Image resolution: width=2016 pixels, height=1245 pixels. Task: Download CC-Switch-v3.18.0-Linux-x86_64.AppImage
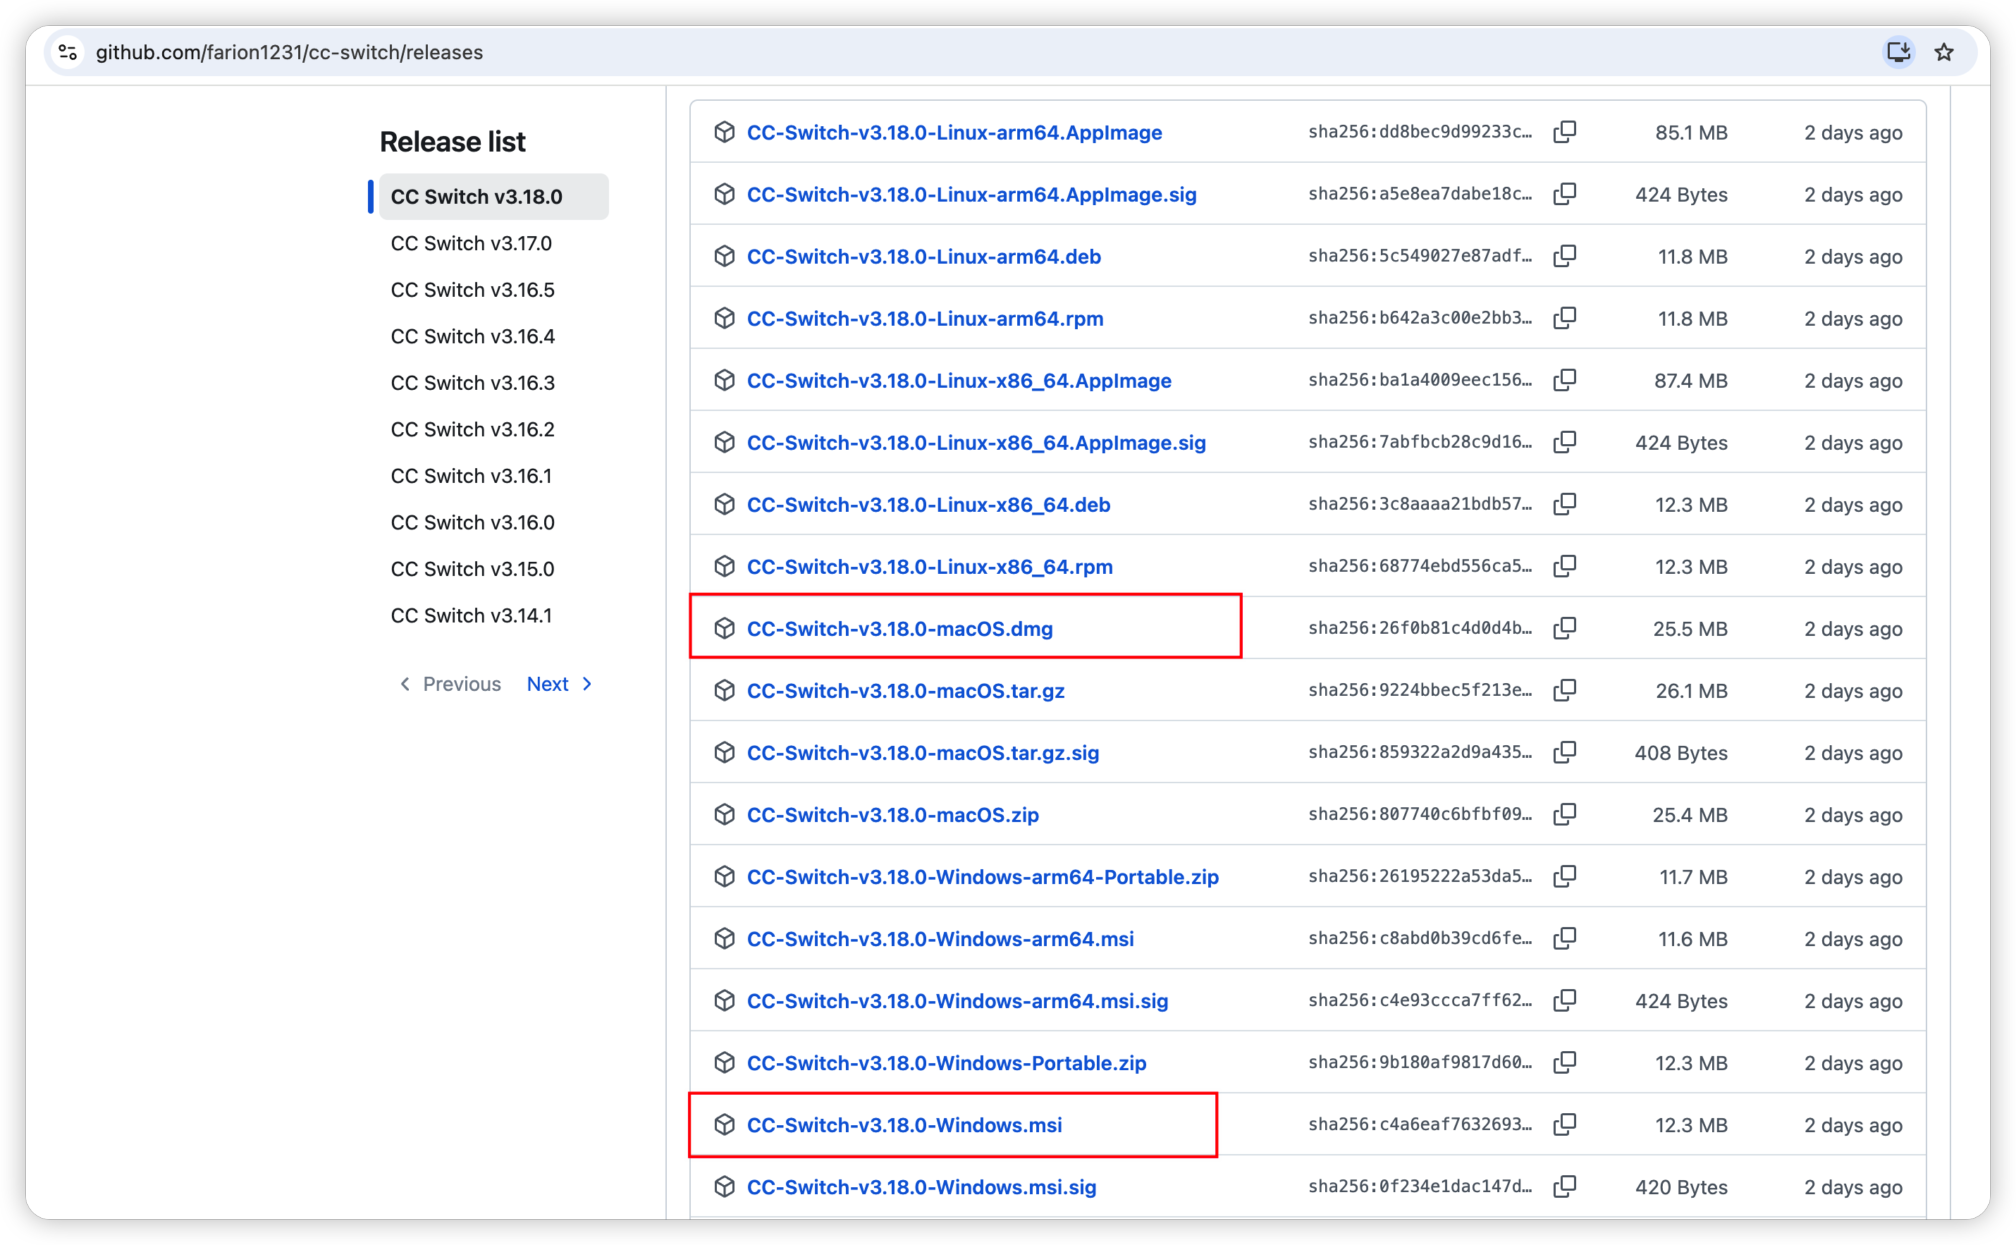coord(959,381)
